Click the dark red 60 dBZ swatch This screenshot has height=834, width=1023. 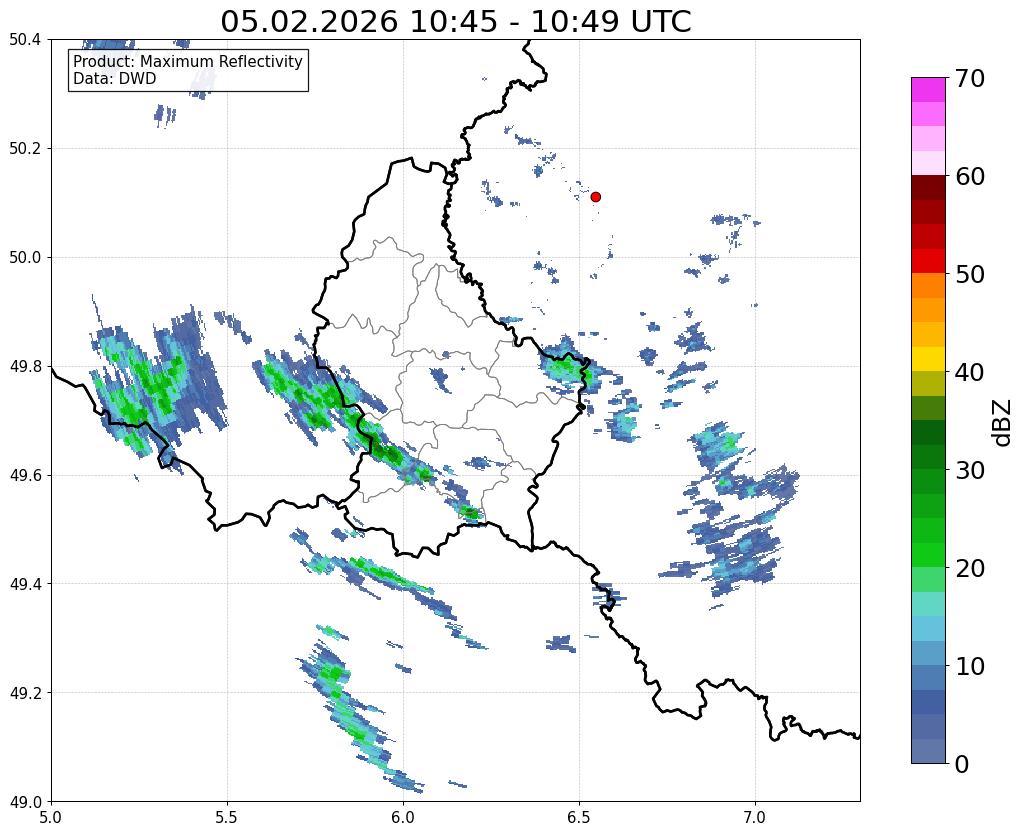[928, 188]
